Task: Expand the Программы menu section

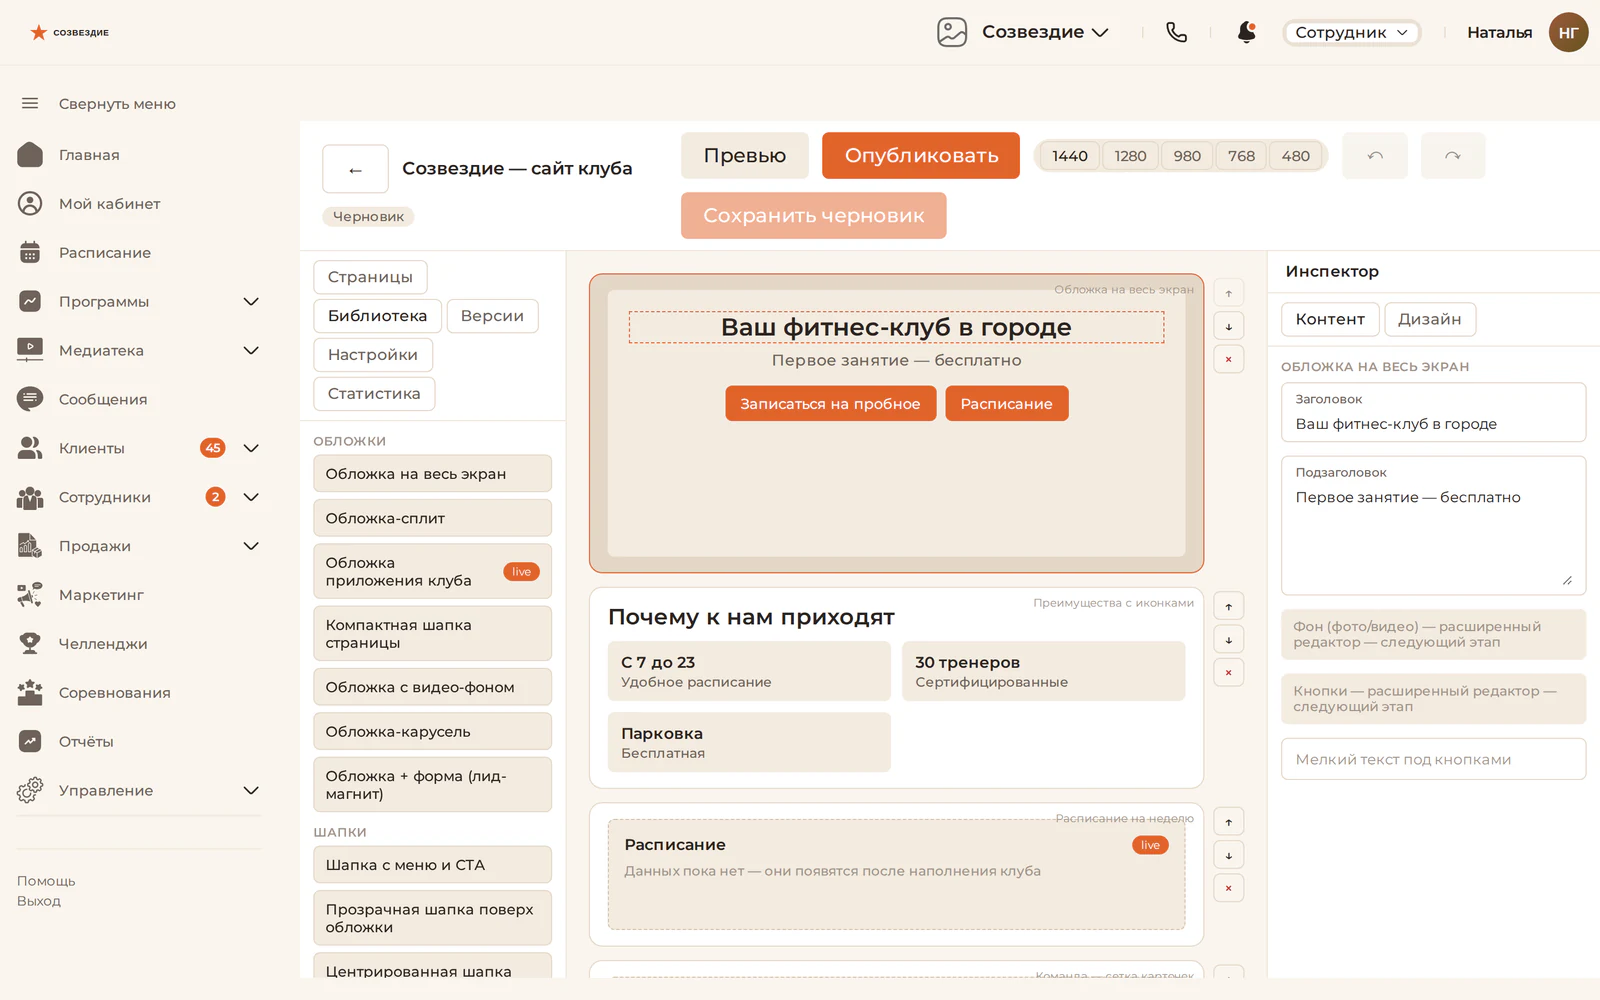Action: [251, 301]
